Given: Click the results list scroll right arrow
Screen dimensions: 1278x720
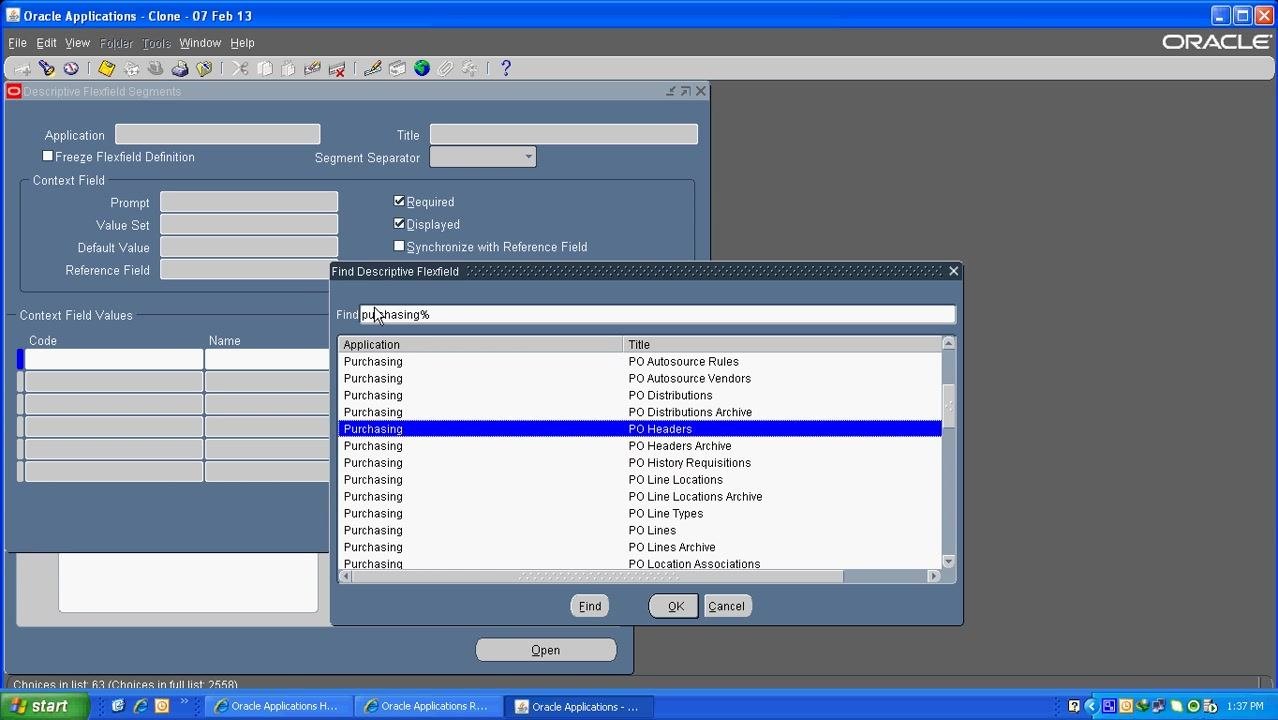Looking at the screenshot, I should pyautogui.click(x=934, y=576).
